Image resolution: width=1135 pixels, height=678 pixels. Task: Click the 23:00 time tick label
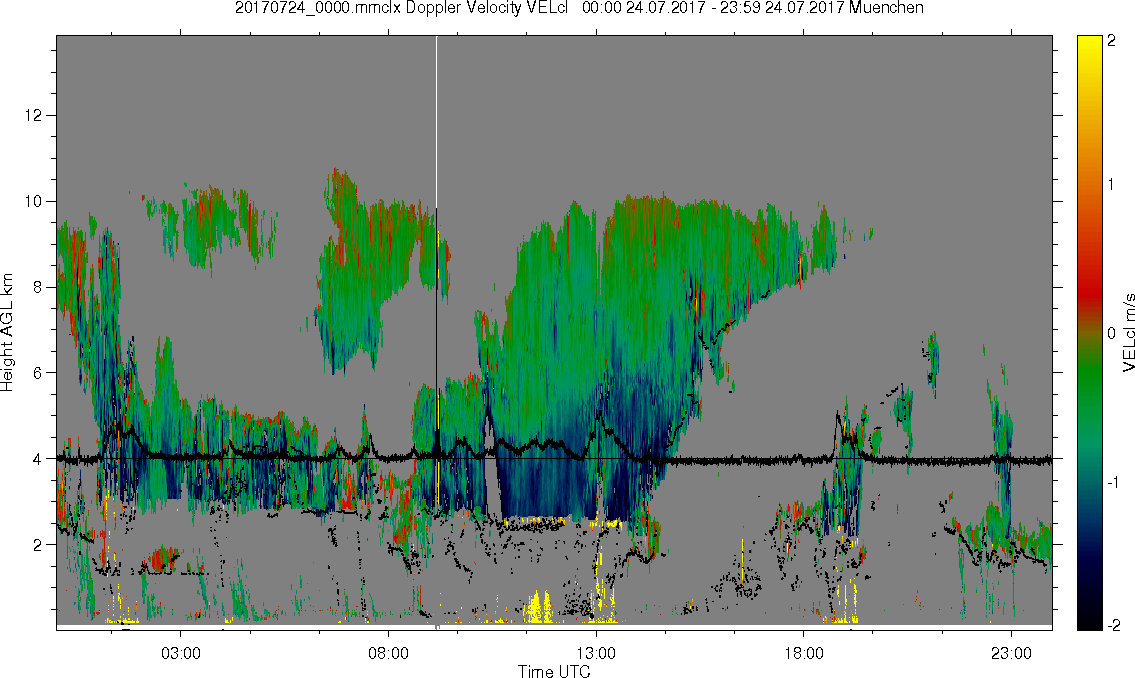(1011, 653)
